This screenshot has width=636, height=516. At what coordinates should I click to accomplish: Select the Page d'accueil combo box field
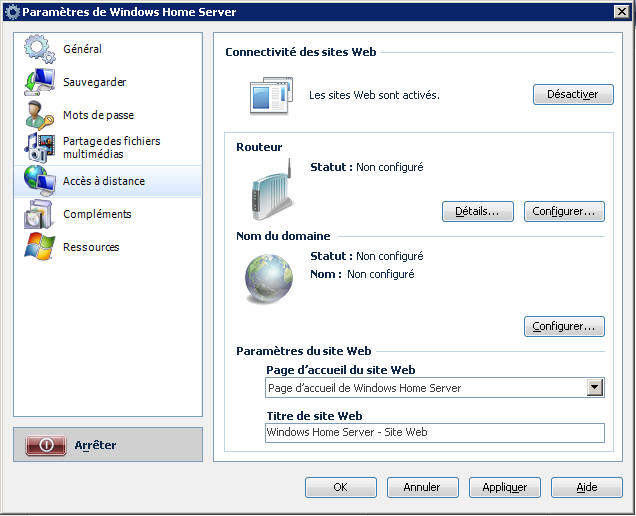pyautogui.click(x=434, y=388)
